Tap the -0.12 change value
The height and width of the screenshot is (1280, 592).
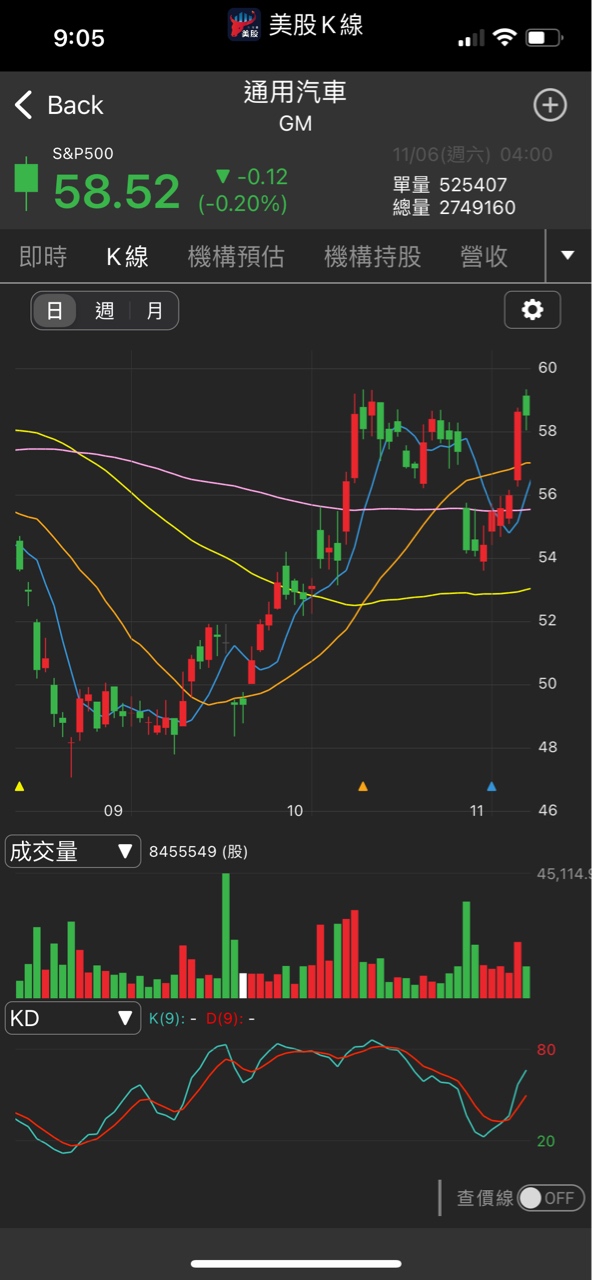(252, 177)
